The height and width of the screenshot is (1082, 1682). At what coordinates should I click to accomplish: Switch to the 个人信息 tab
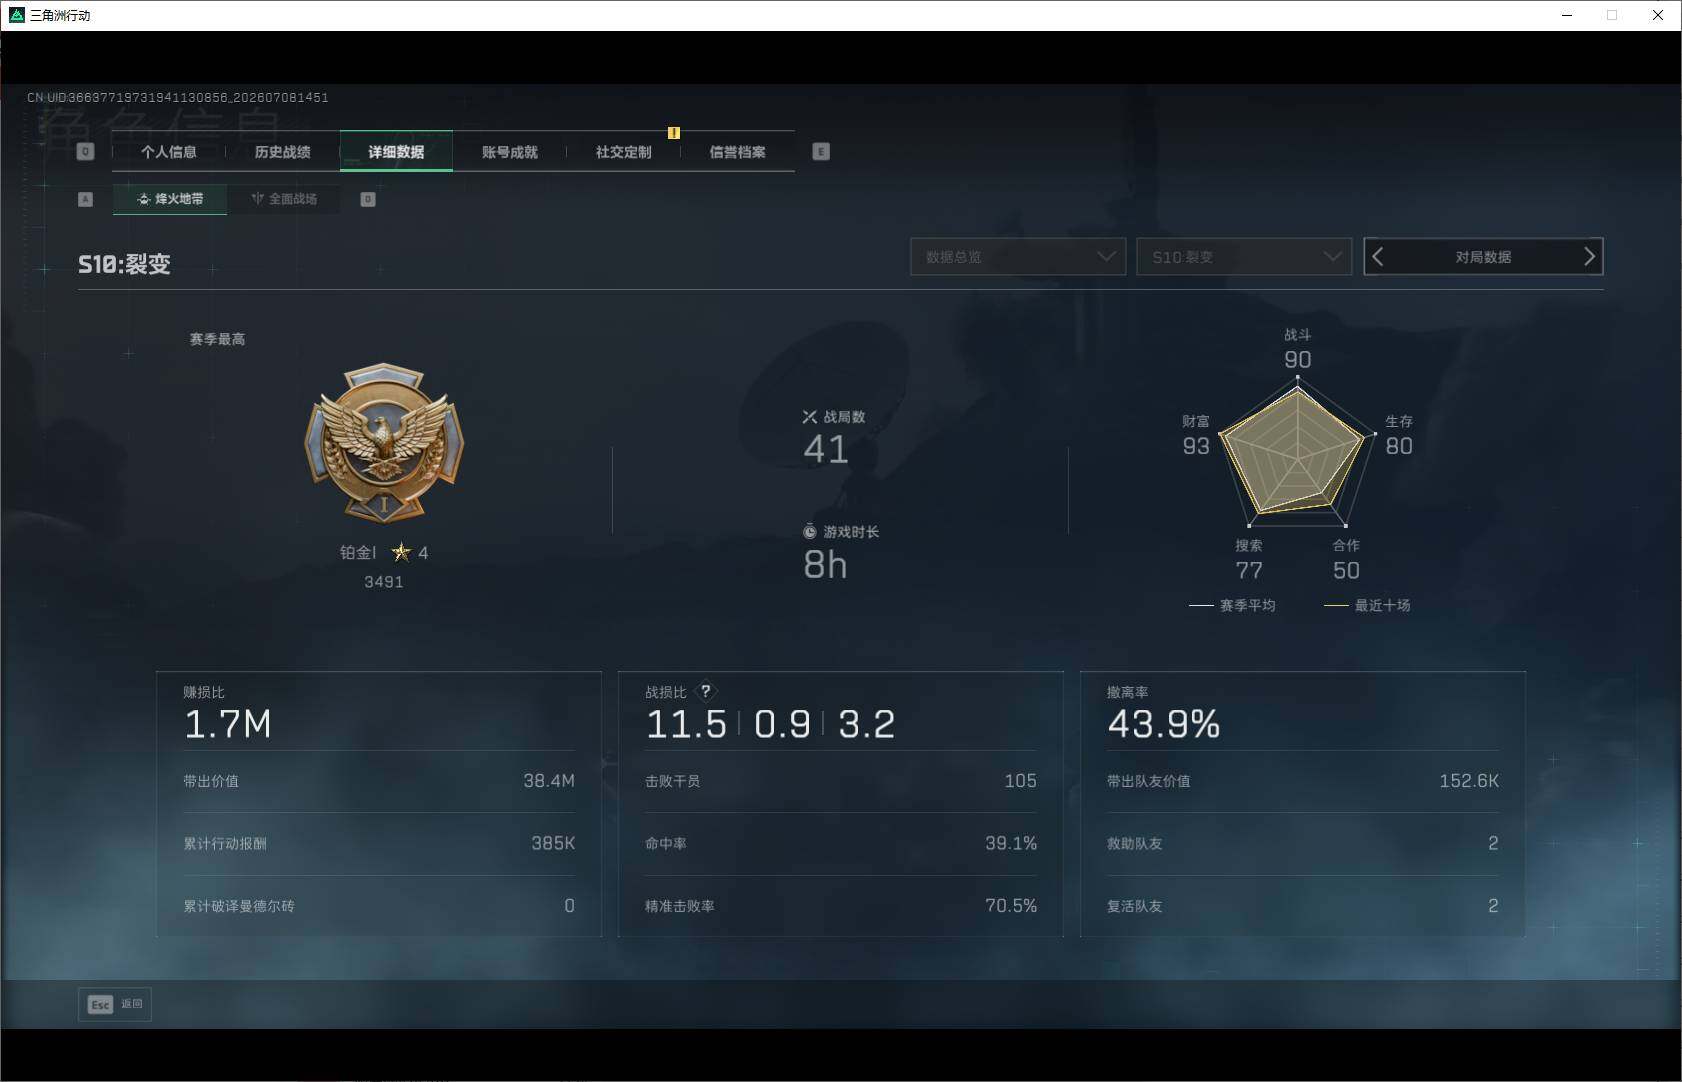coord(169,152)
